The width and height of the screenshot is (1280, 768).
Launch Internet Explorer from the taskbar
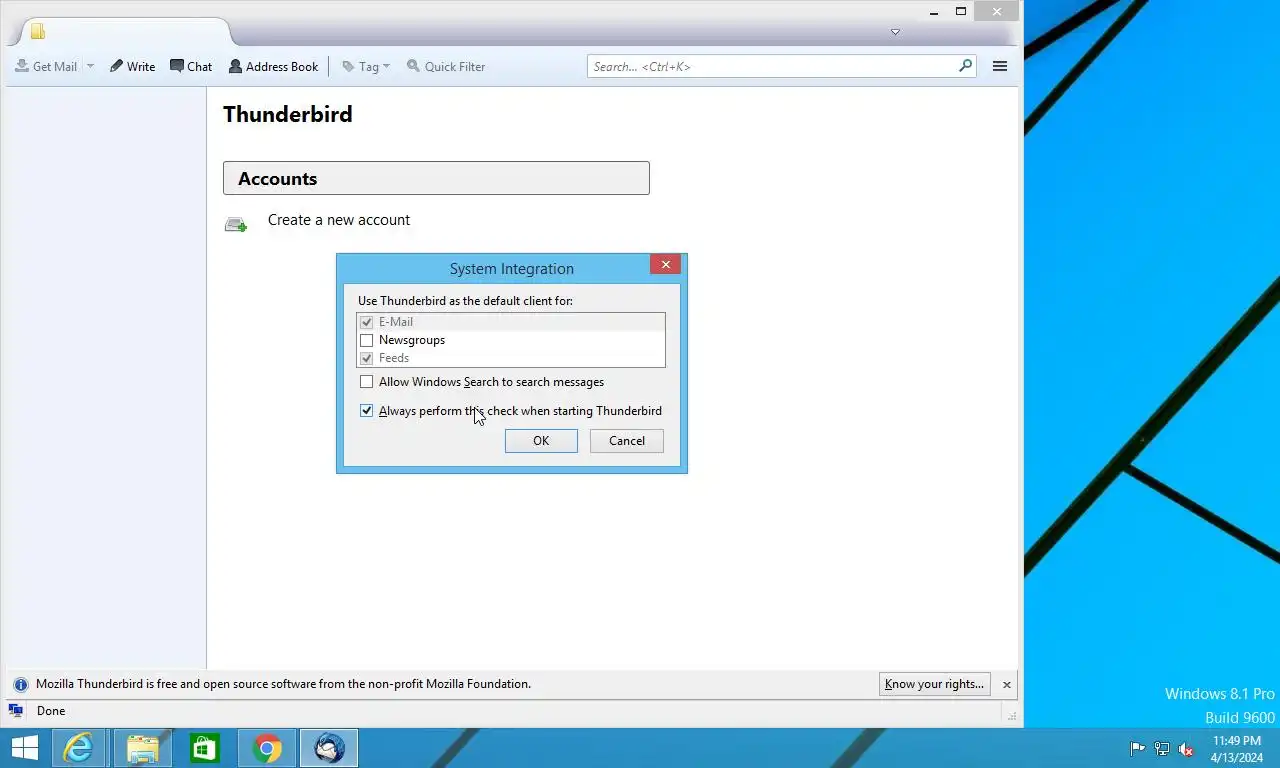(x=79, y=748)
